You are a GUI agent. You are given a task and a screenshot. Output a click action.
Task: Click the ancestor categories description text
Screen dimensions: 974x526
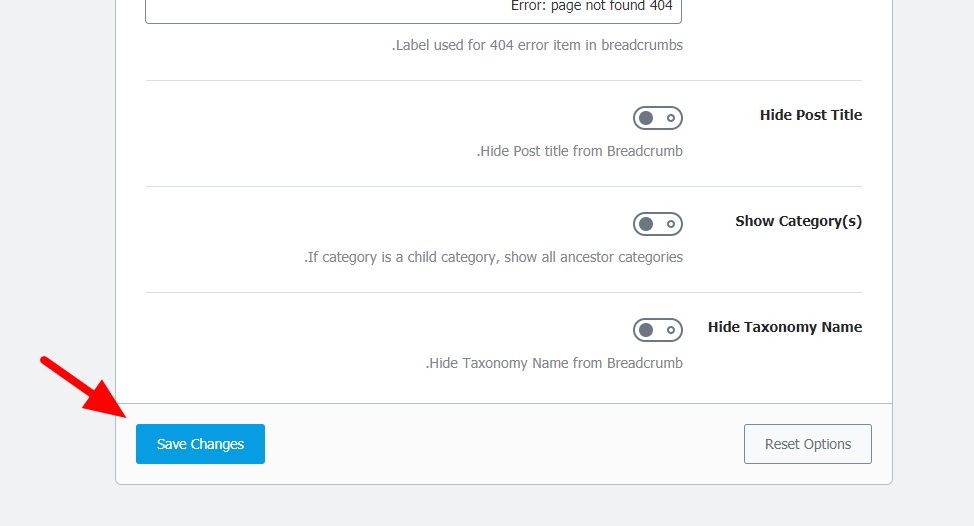click(493, 257)
